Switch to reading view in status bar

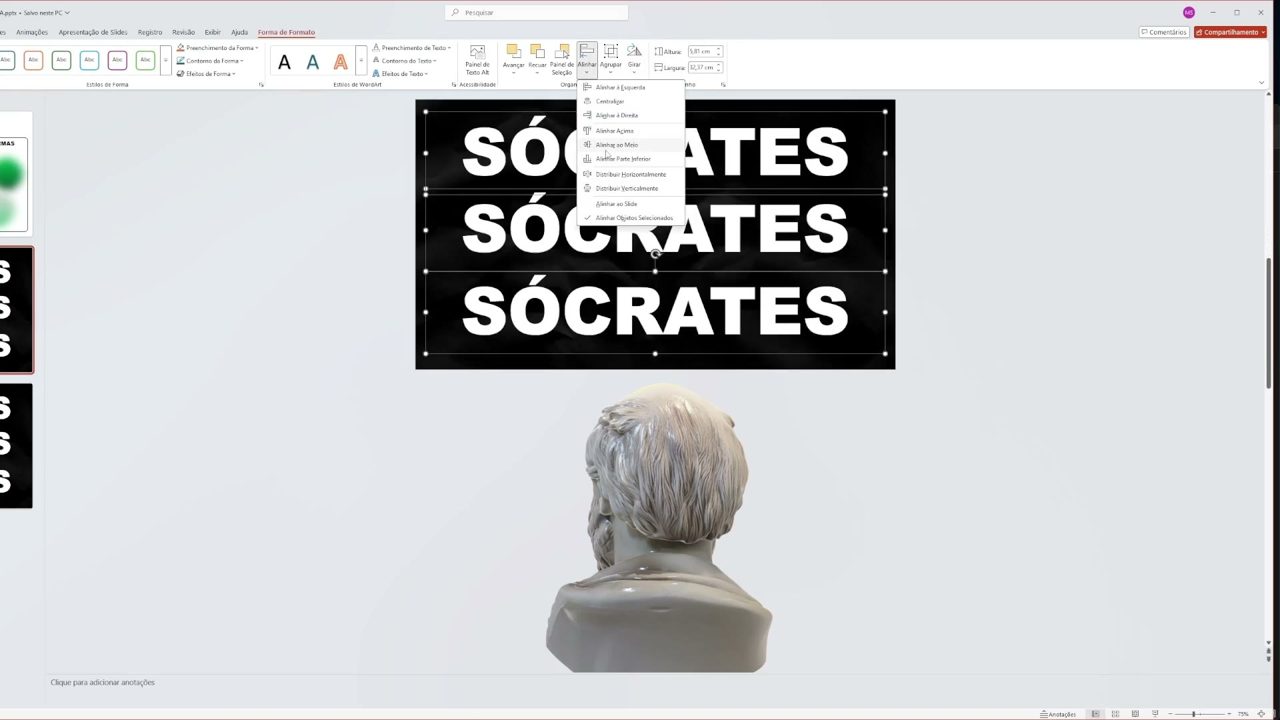(x=1135, y=714)
